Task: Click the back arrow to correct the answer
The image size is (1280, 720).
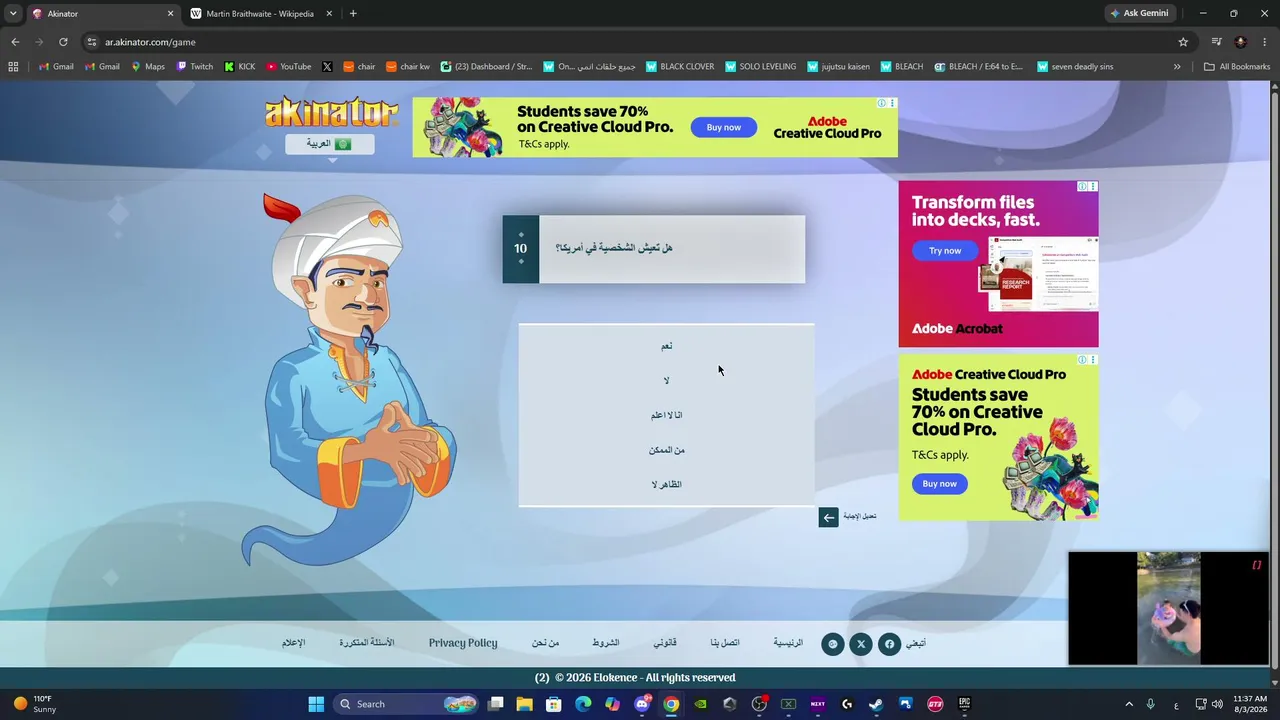Action: [x=828, y=517]
